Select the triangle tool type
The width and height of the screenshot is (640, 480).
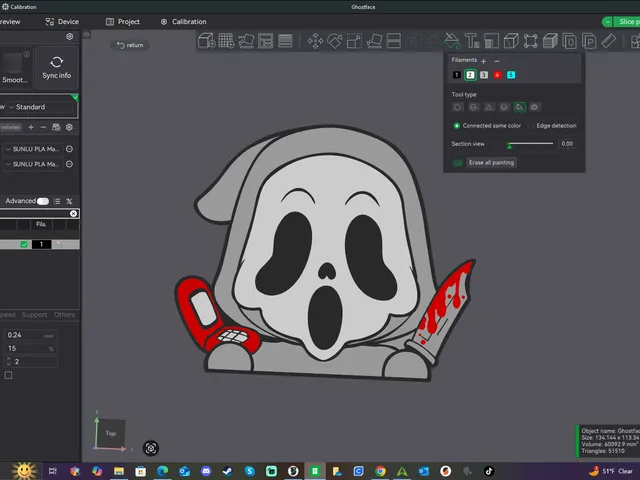(489, 107)
